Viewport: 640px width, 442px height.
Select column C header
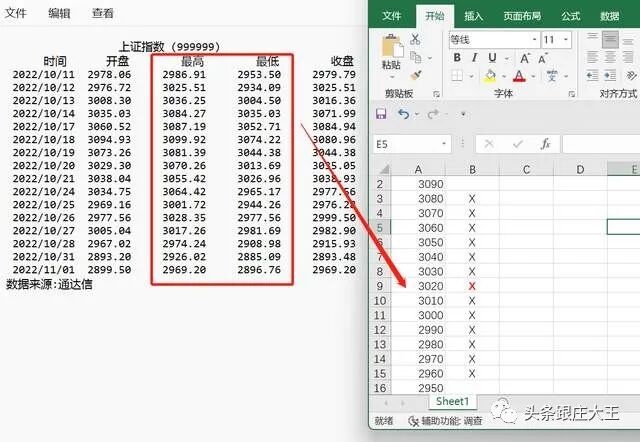(x=527, y=169)
